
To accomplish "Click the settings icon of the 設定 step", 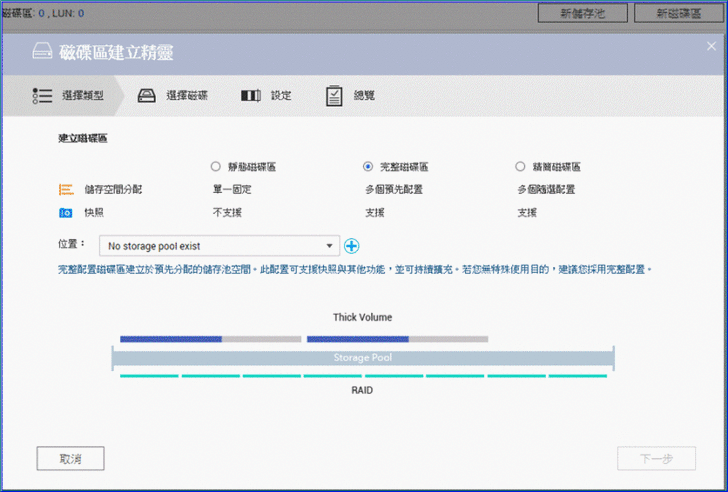I will pyautogui.click(x=251, y=96).
